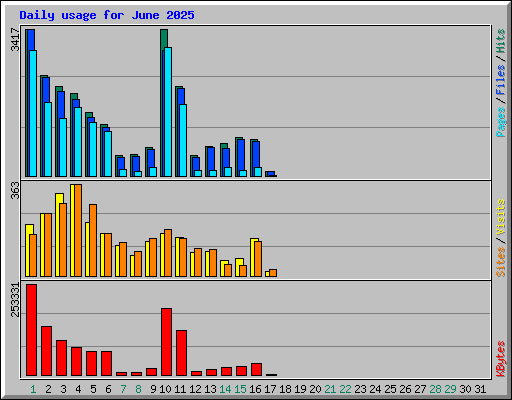The height and width of the screenshot is (400, 512).
Task: Click day 25 on the x-axis
Action: pyautogui.click(x=390, y=389)
